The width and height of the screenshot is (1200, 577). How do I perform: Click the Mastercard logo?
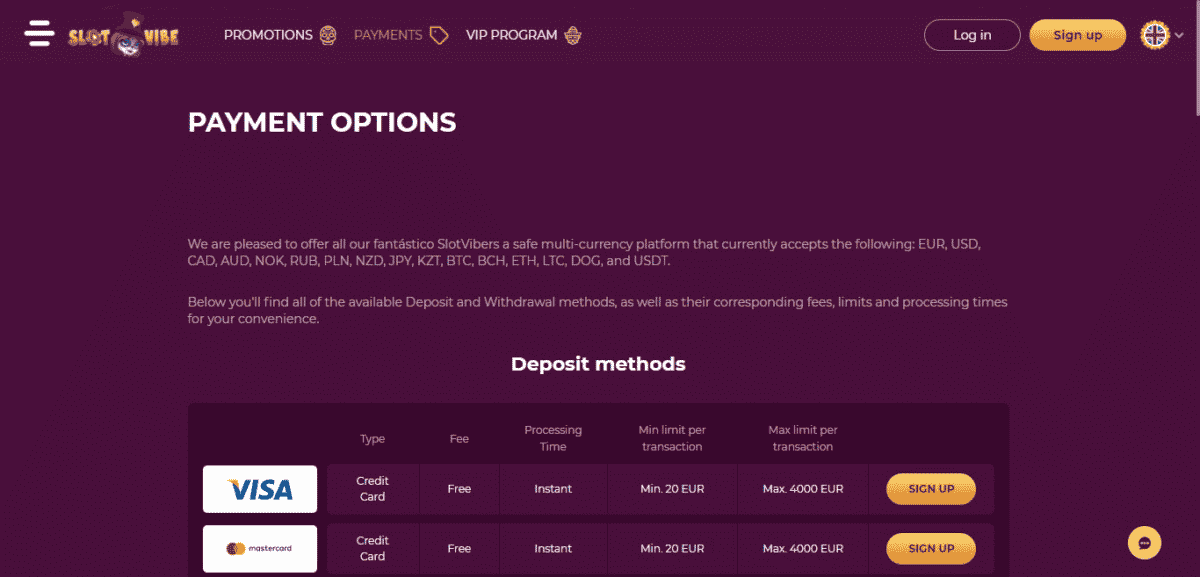pyautogui.click(x=260, y=548)
